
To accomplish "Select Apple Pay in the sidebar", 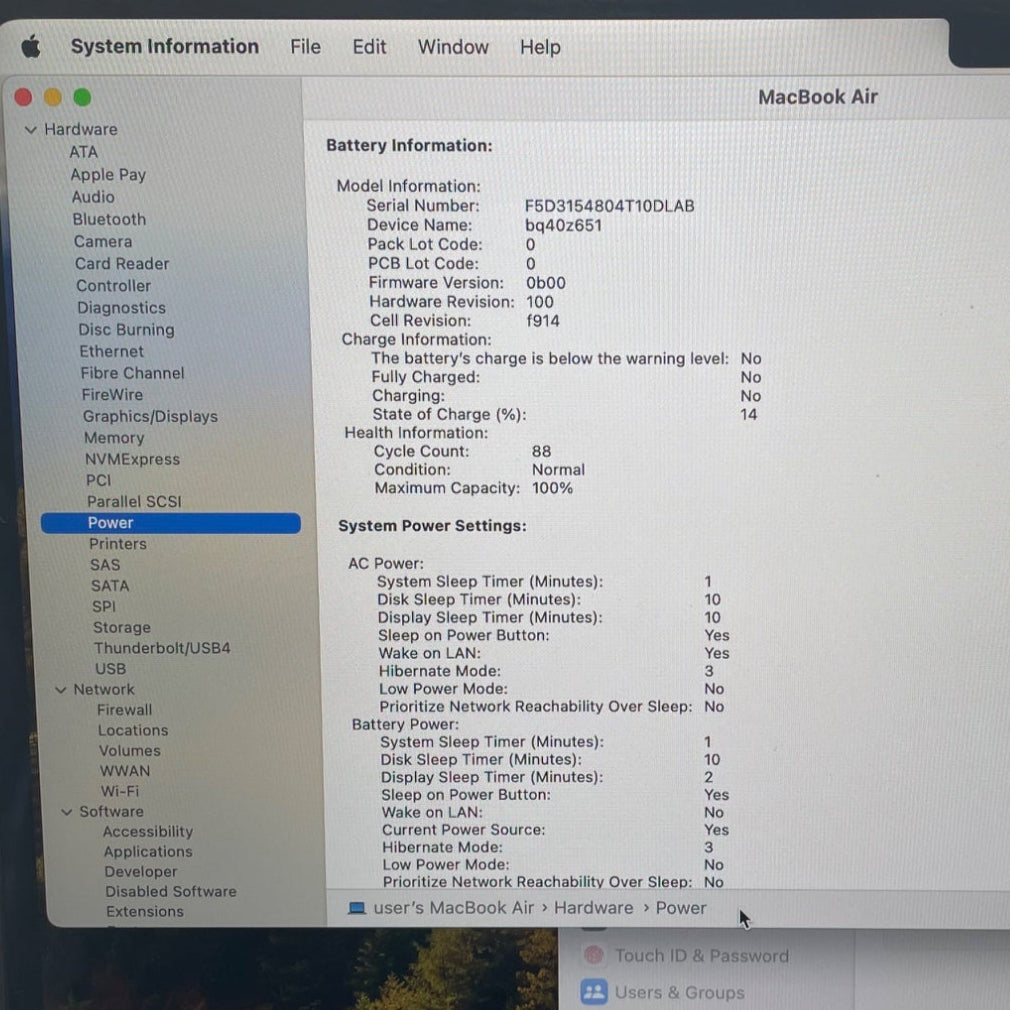I will [x=108, y=175].
